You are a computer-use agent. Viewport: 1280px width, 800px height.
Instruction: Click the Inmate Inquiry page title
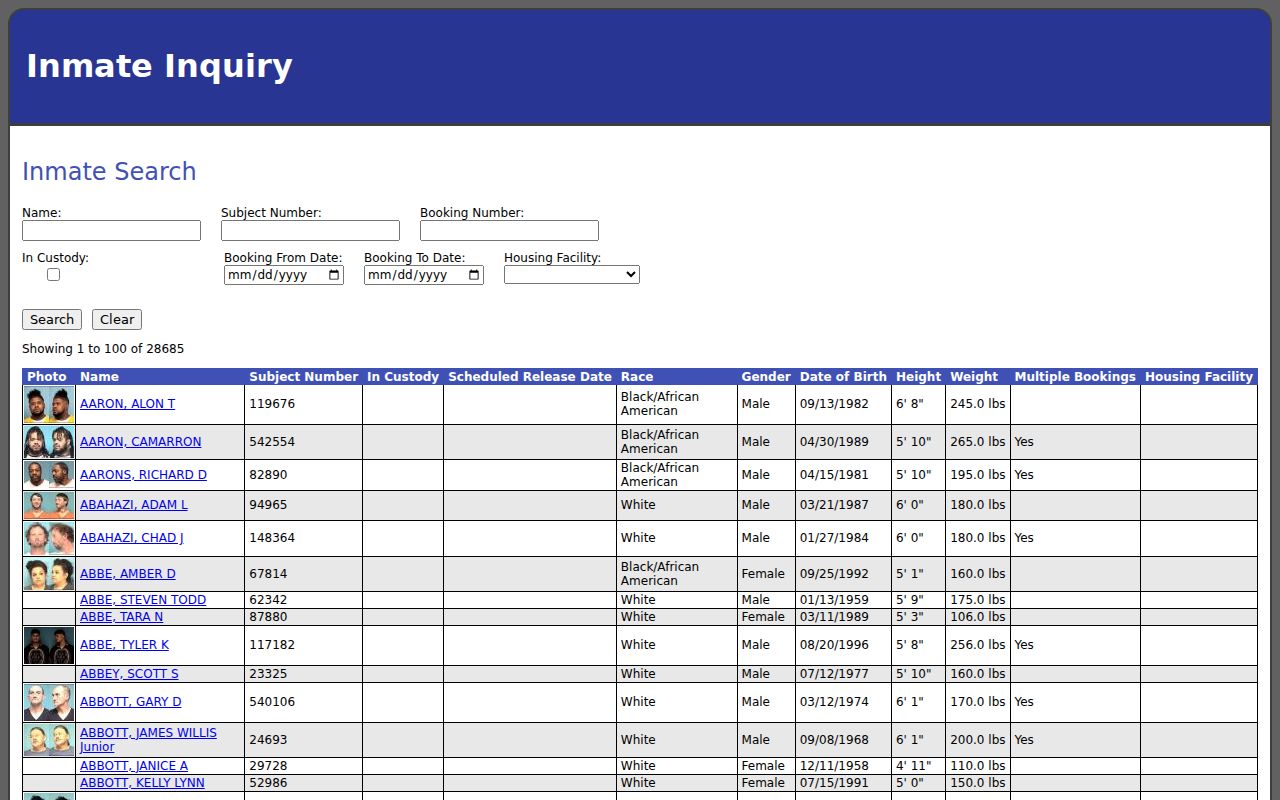click(159, 66)
